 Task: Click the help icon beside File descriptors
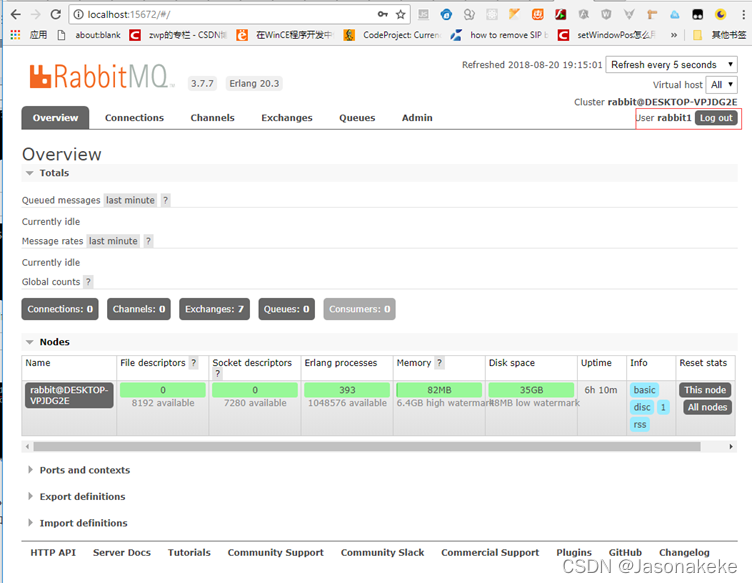tap(194, 363)
